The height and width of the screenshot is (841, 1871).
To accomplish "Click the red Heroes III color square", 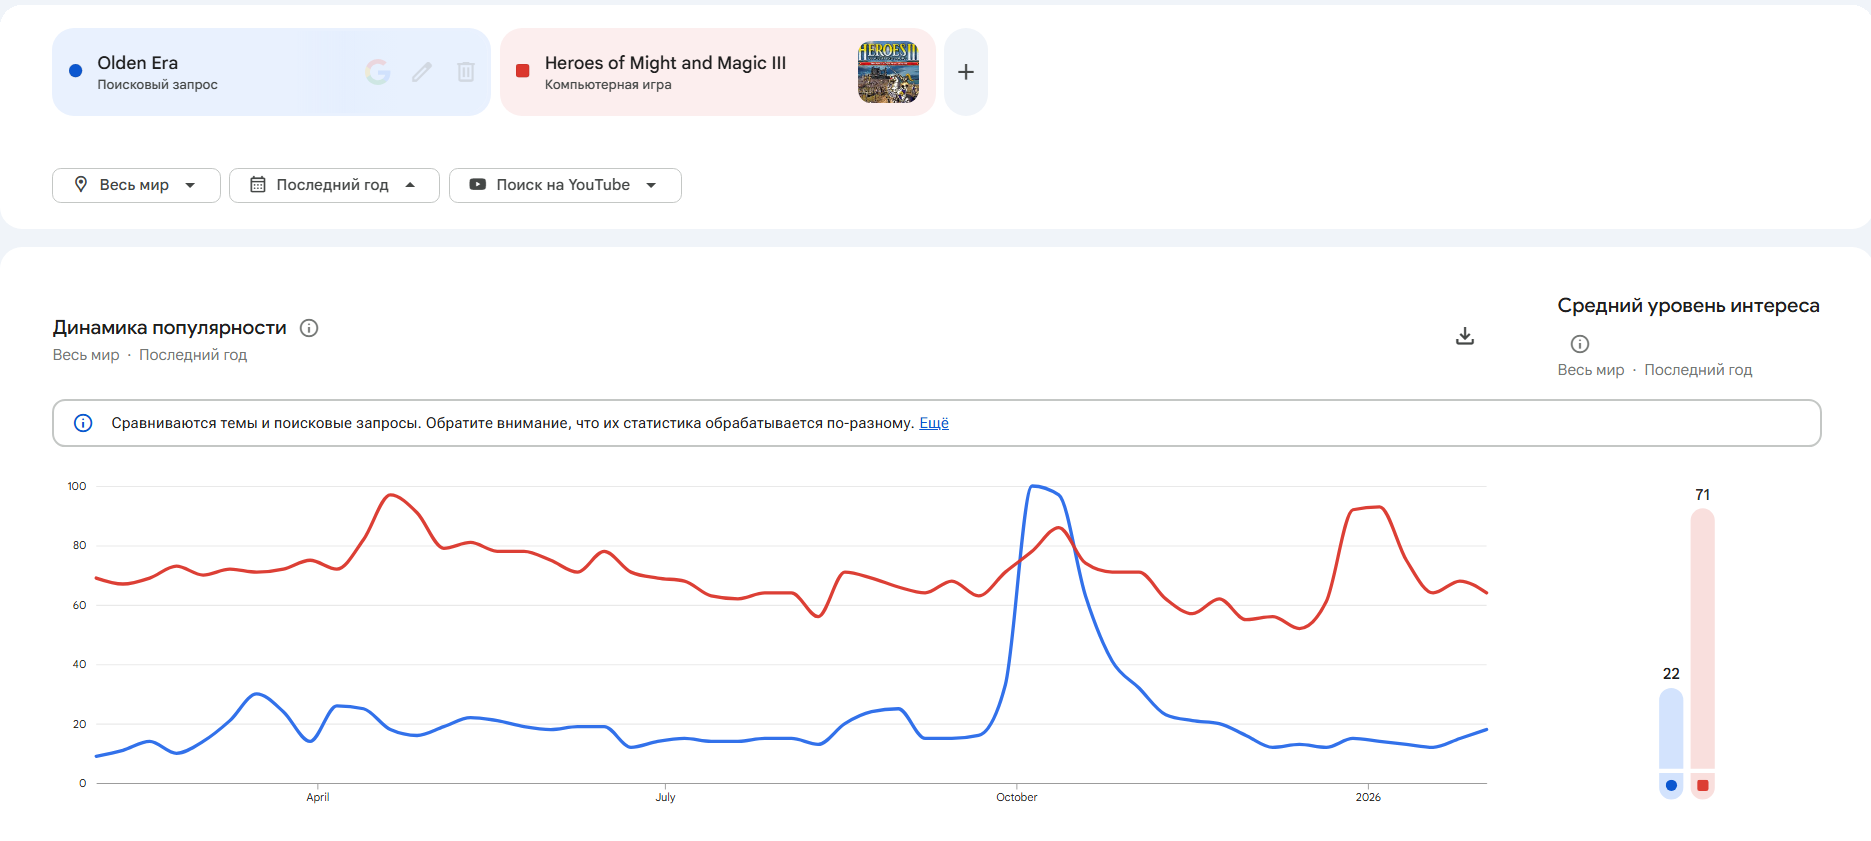I will pos(522,71).
